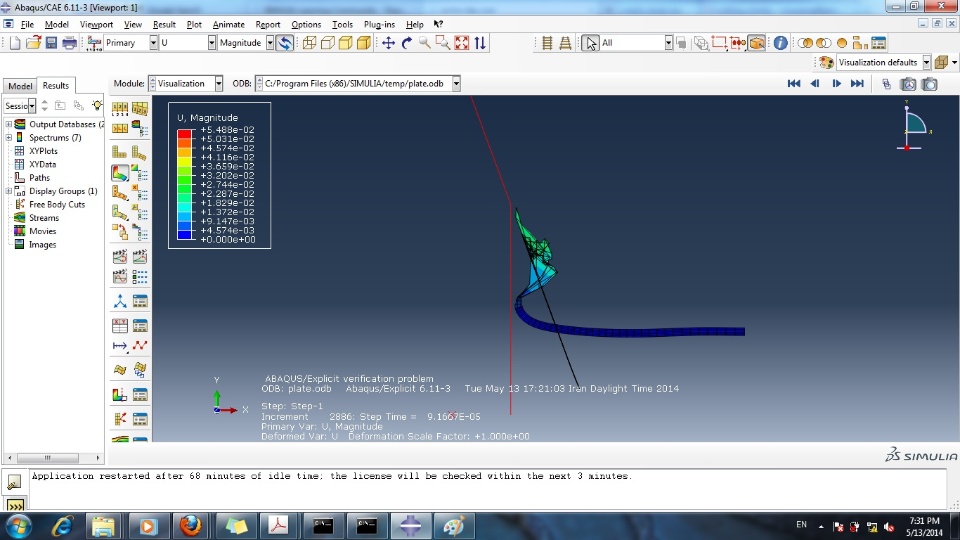Viewport: 960px width, 540px height.
Task: Open color code palette icon
Action: click(x=827, y=62)
